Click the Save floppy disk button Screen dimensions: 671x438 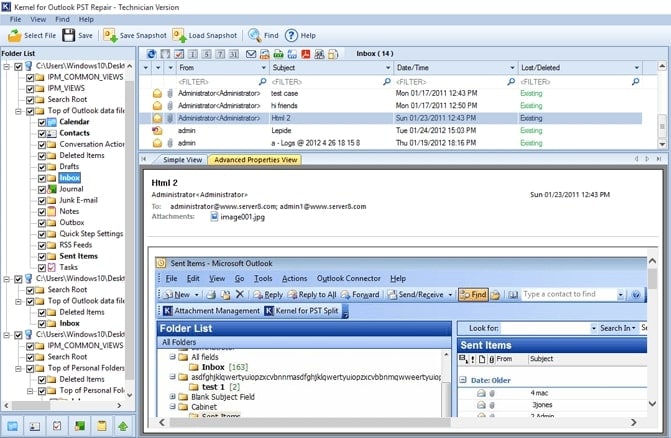[77, 36]
